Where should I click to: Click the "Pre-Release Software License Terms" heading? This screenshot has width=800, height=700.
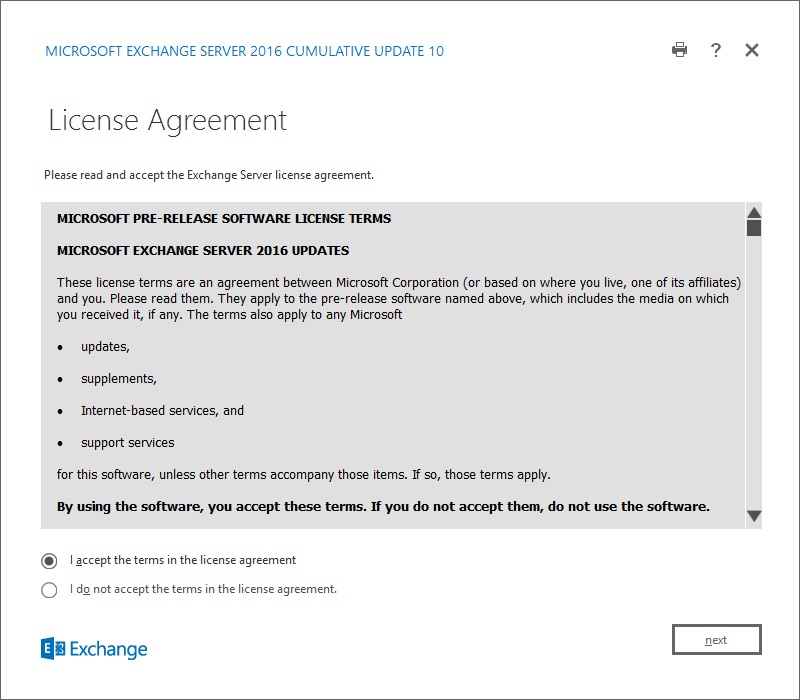coord(224,218)
